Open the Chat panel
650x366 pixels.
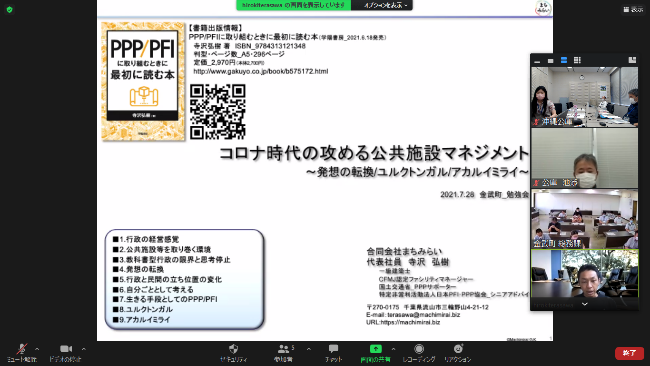(x=333, y=353)
